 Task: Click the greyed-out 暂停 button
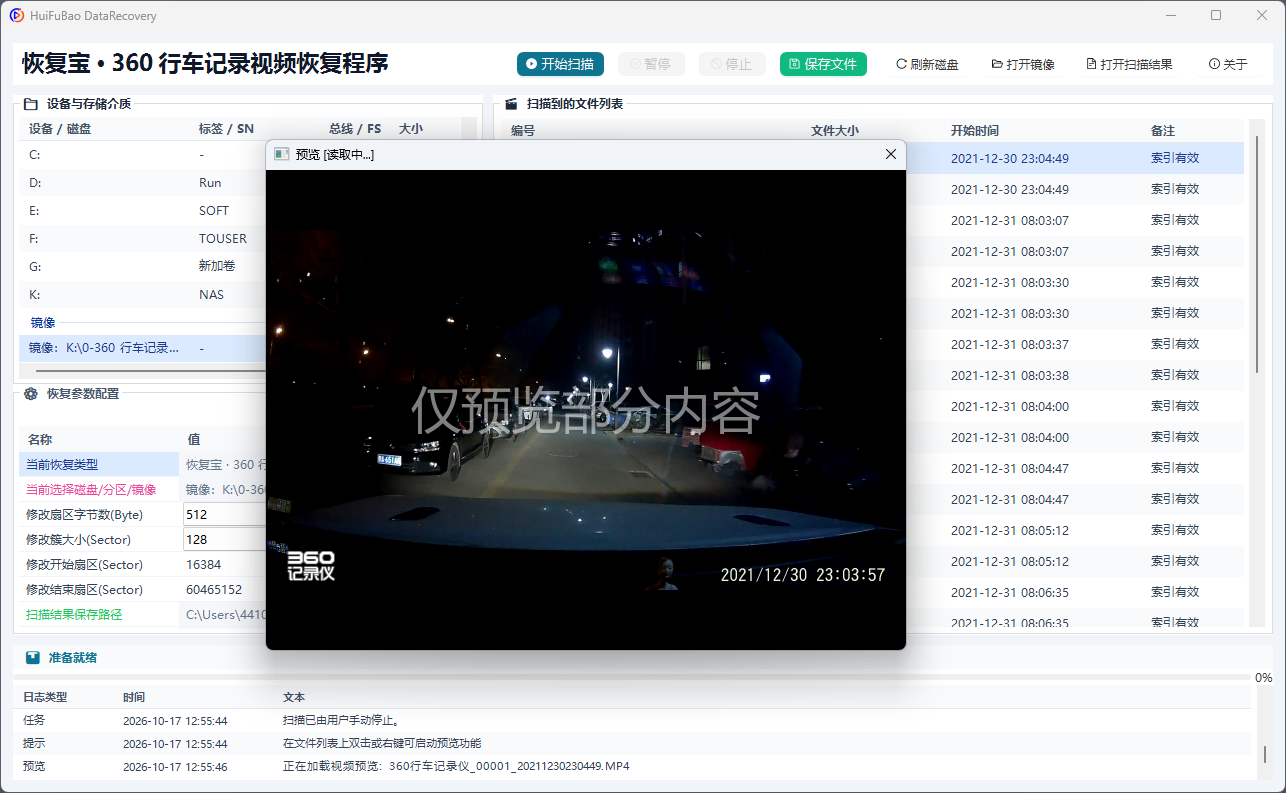(650, 64)
